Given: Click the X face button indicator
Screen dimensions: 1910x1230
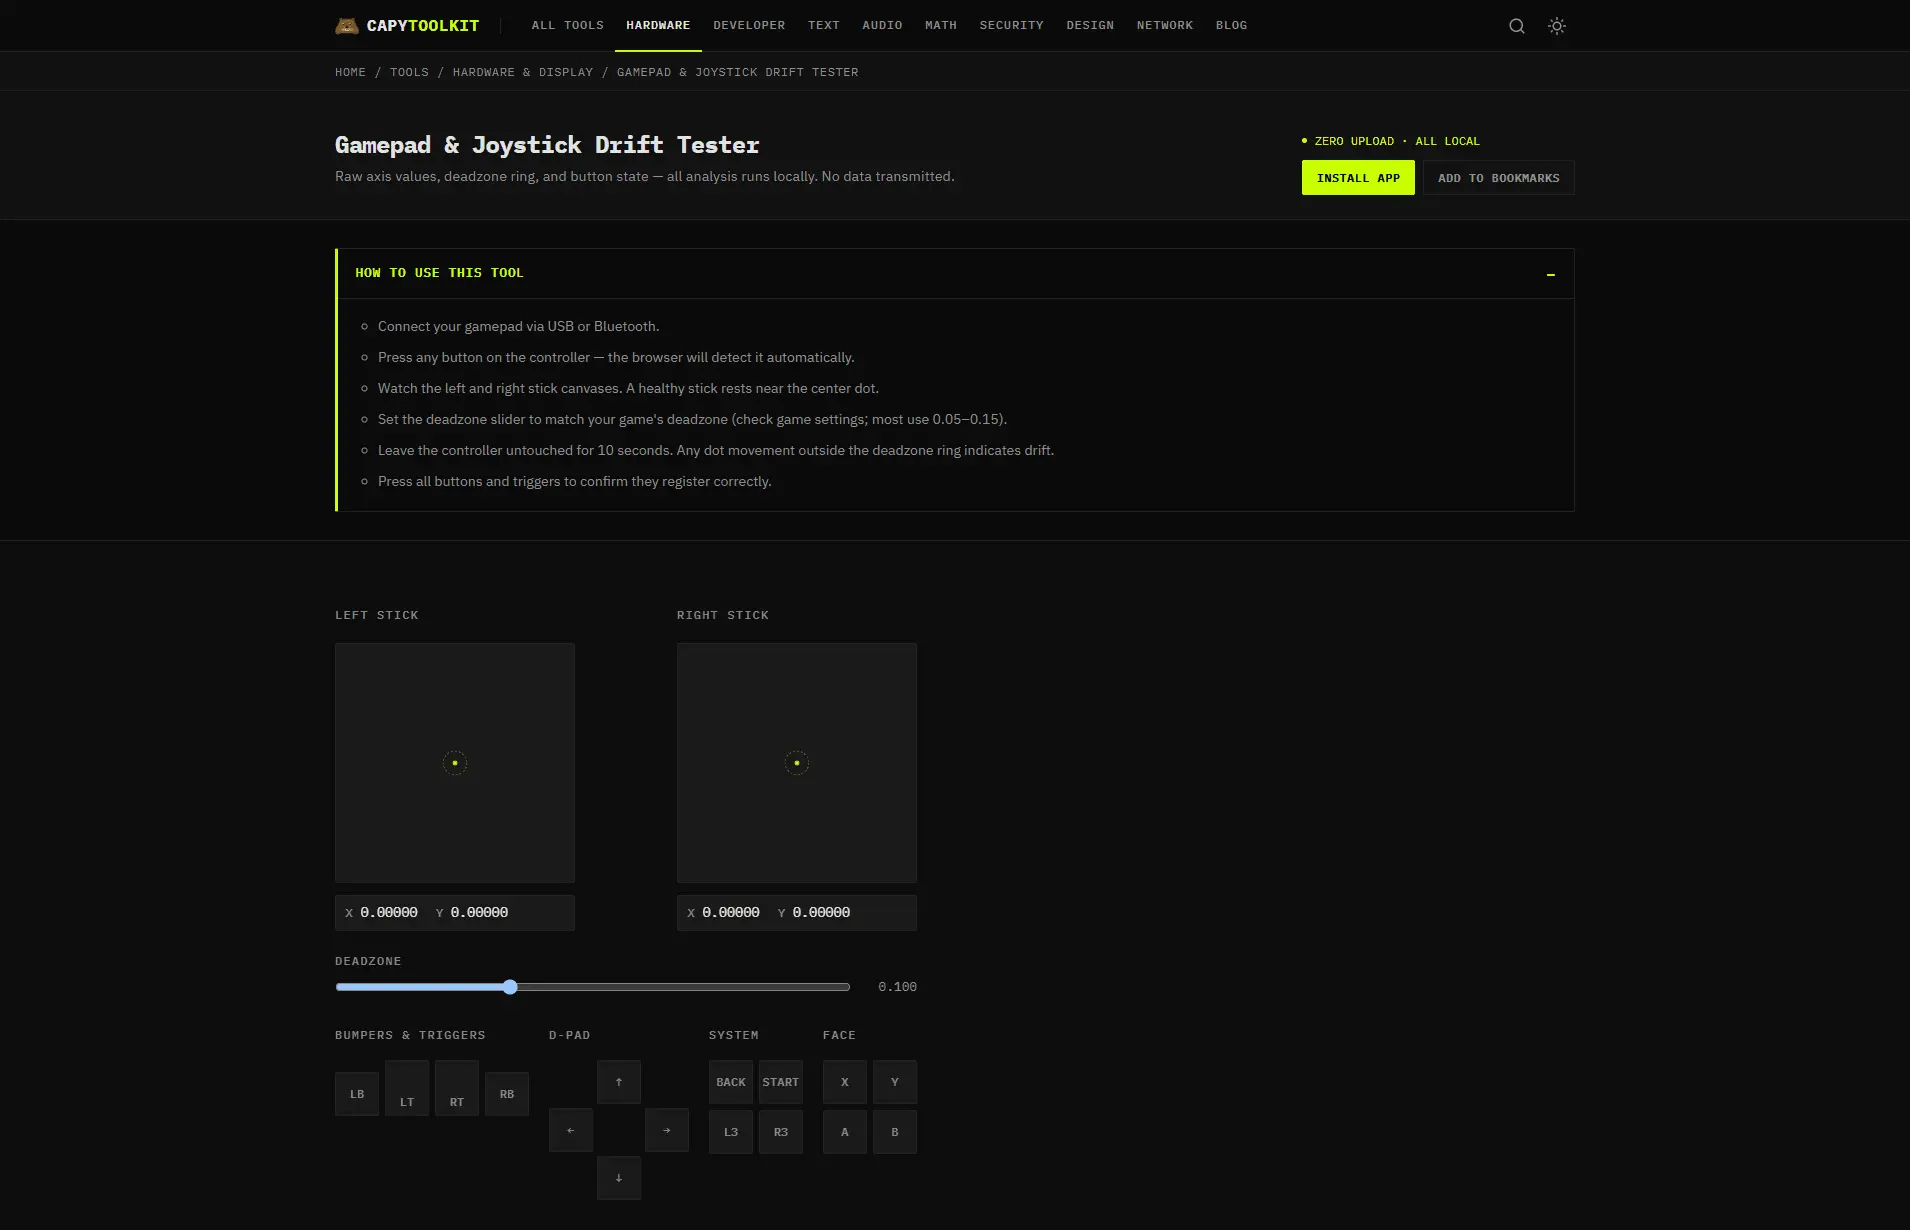Looking at the screenshot, I should coord(845,1082).
